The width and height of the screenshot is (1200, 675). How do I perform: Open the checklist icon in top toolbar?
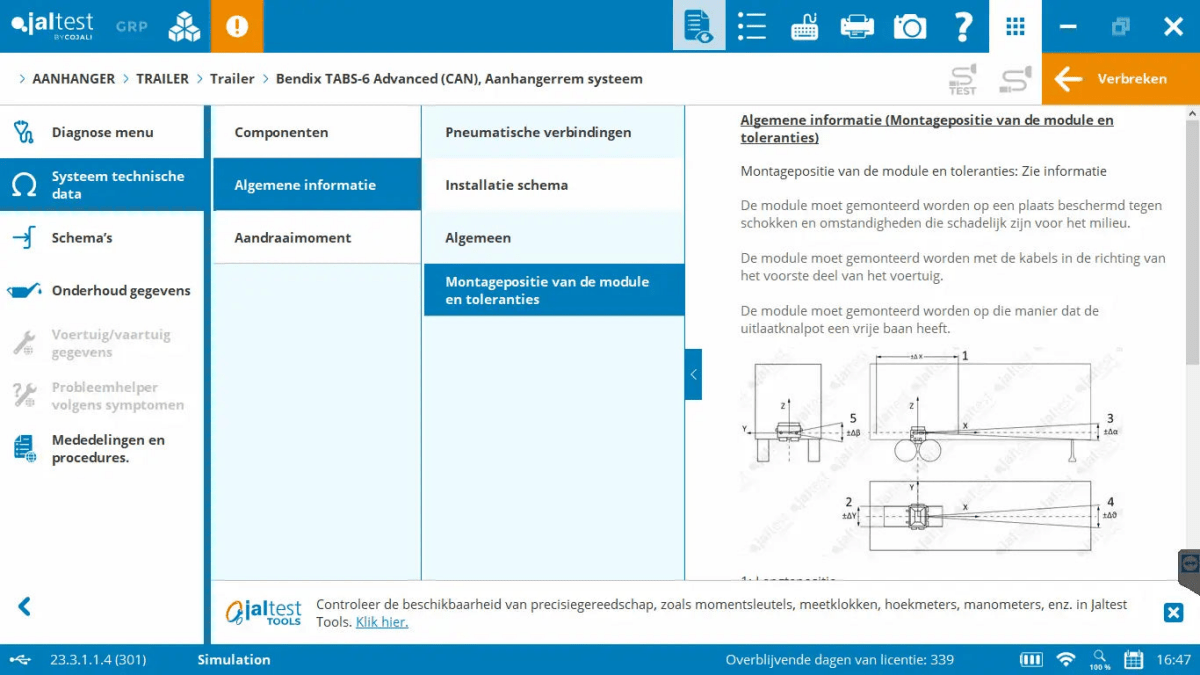coord(751,26)
